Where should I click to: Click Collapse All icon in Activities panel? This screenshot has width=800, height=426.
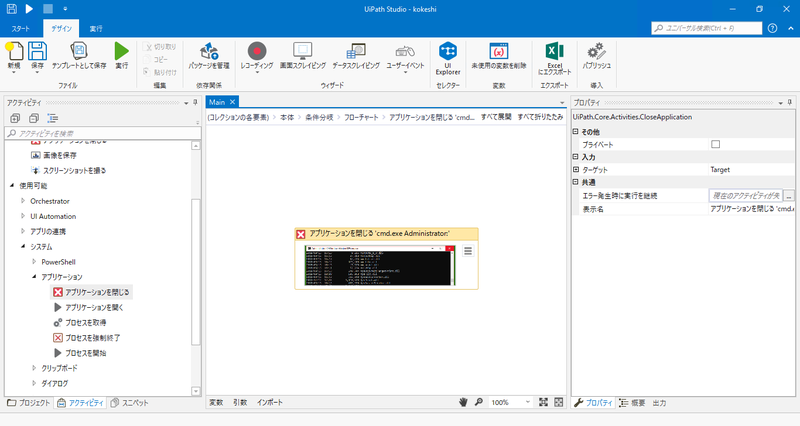(34, 118)
